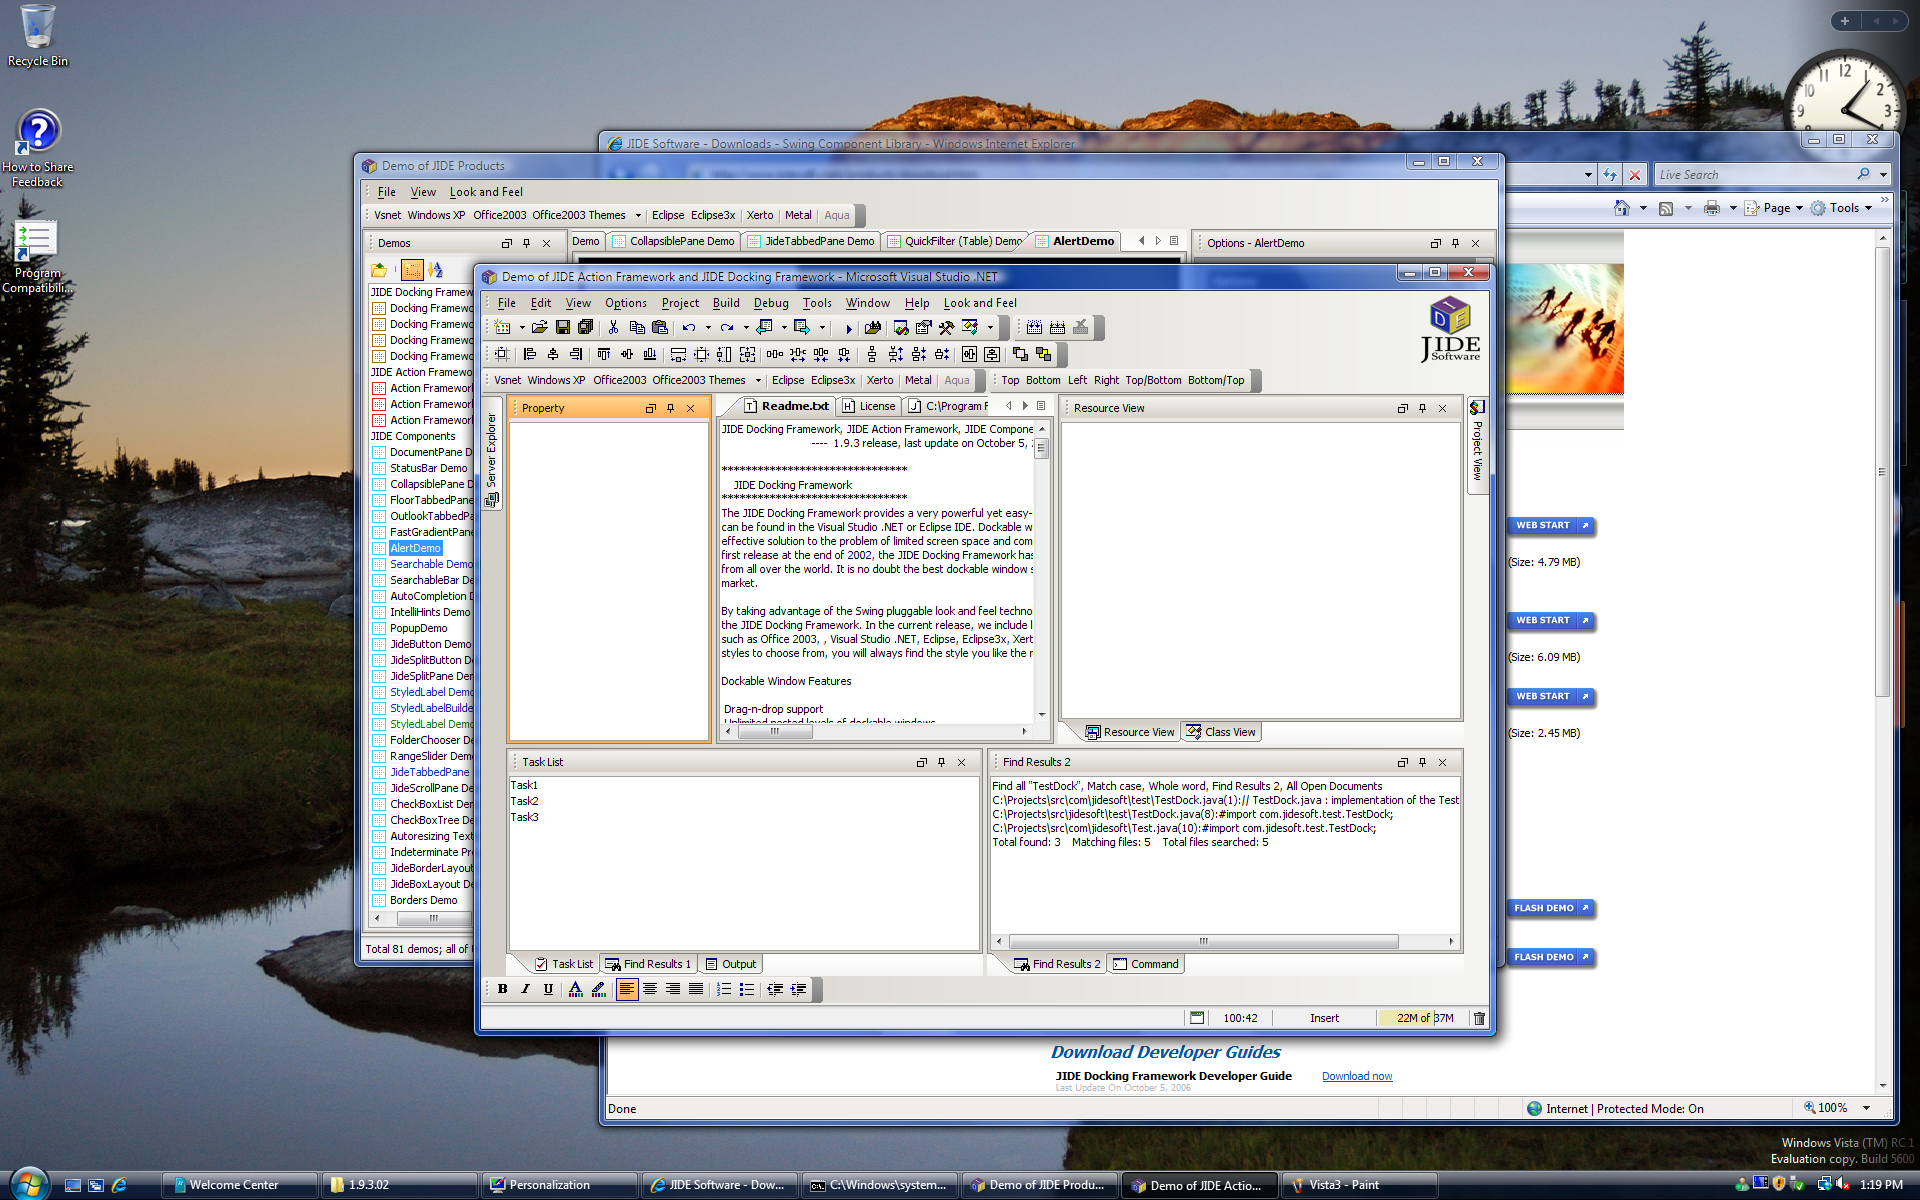The height and width of the screenshot is (1200, 1920).
Task: Click the Download now link
Action: pyautogui.click(x=1357, y=1076)
